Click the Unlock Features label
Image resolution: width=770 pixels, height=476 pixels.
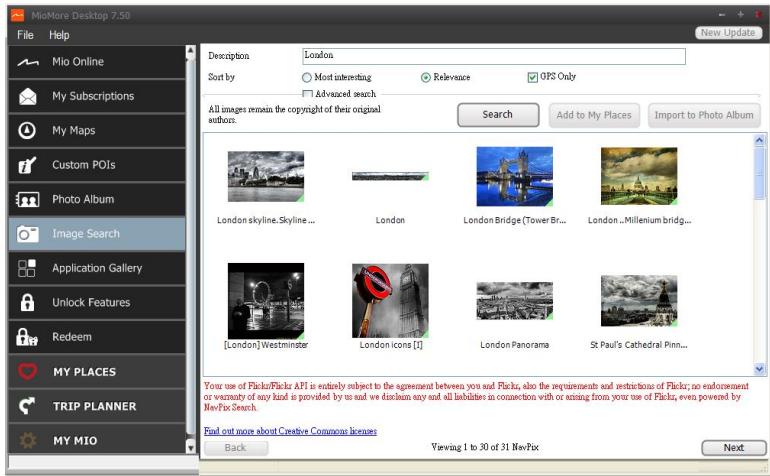(91, 303)
